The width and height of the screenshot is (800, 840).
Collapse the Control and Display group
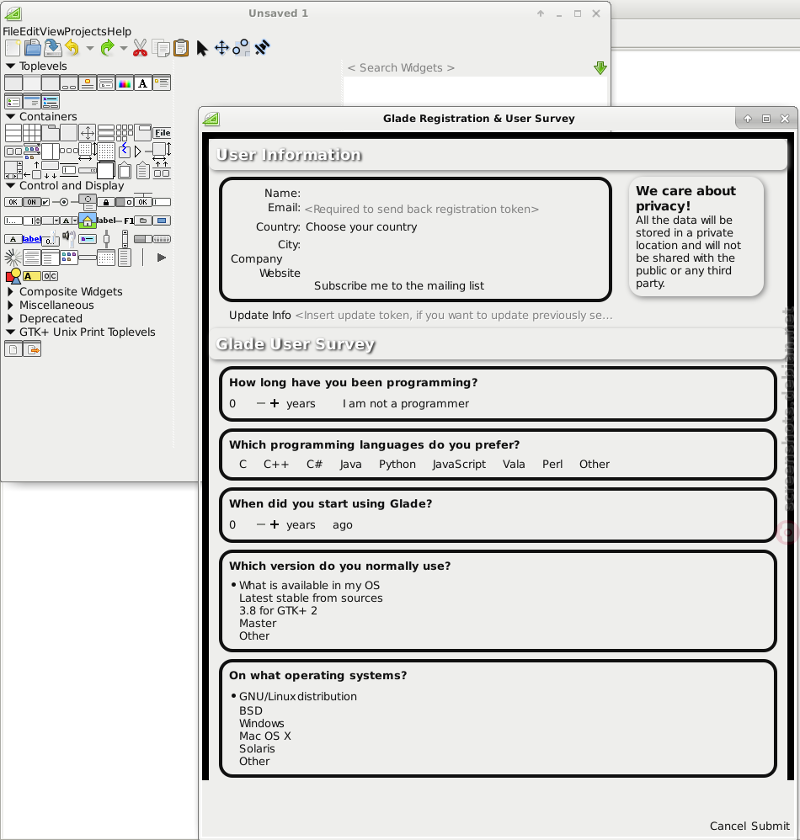10,185
